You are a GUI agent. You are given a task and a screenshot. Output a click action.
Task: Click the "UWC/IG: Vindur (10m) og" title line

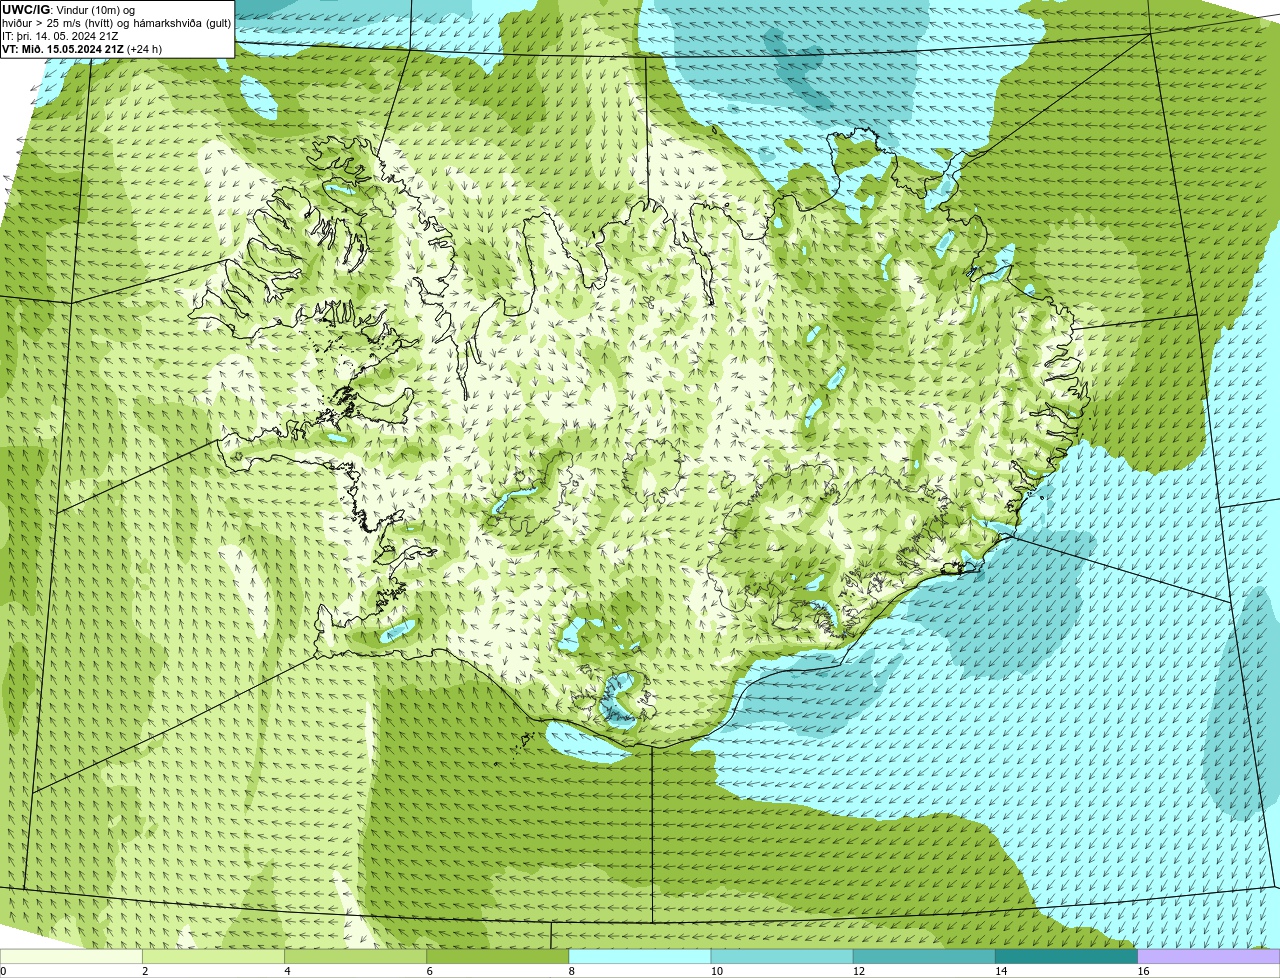68,9
